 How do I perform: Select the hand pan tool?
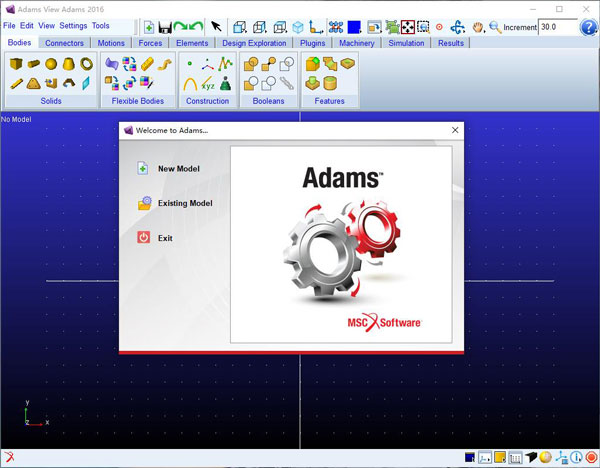coord(478,27)
